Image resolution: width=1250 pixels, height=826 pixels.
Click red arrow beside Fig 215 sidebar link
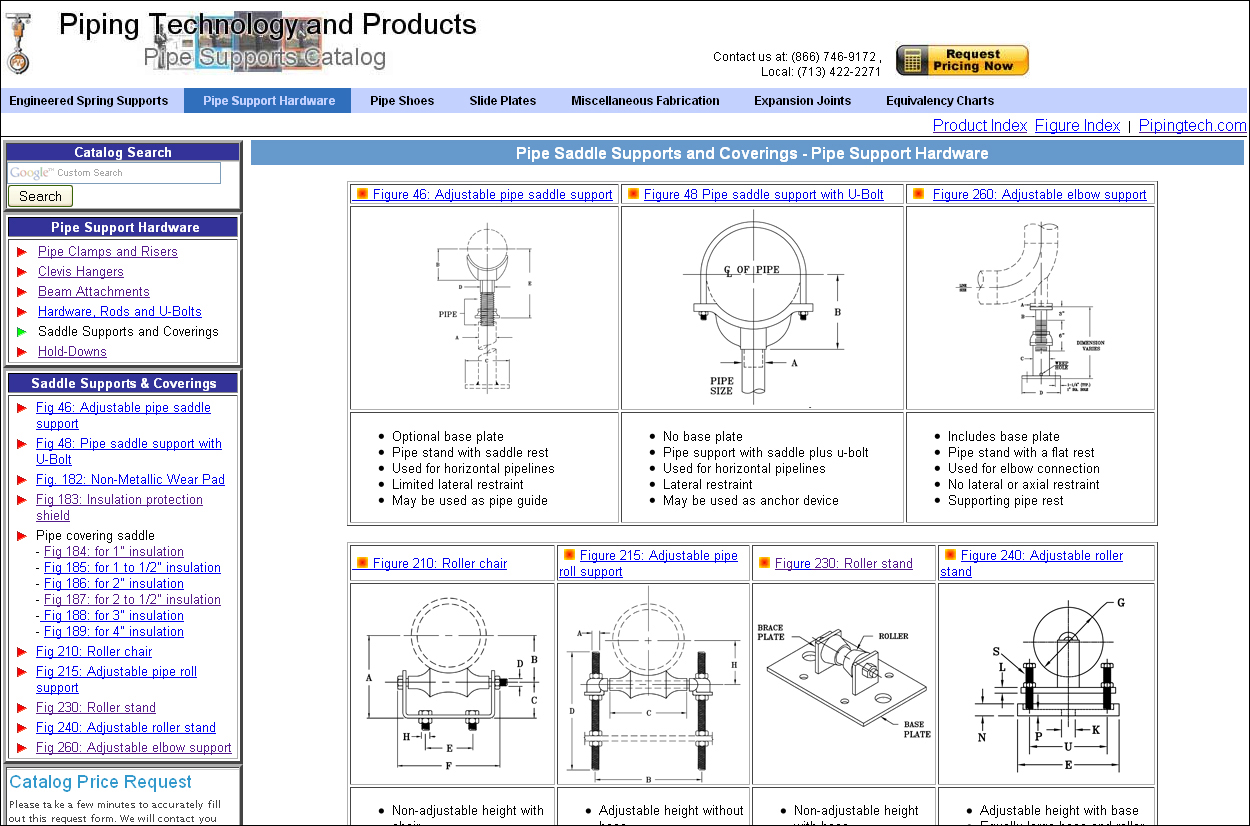(22, 672)
